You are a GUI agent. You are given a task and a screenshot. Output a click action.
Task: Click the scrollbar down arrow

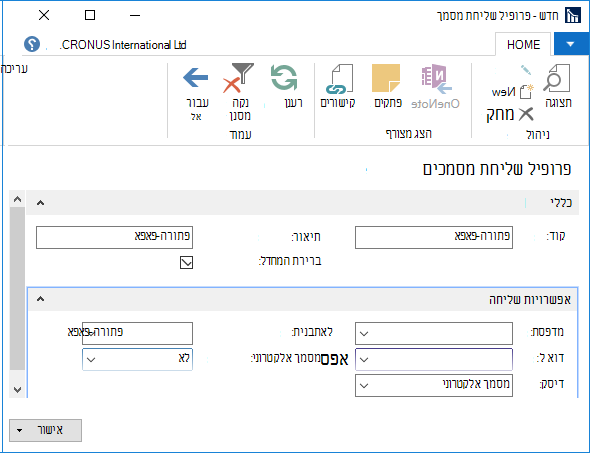17,390
